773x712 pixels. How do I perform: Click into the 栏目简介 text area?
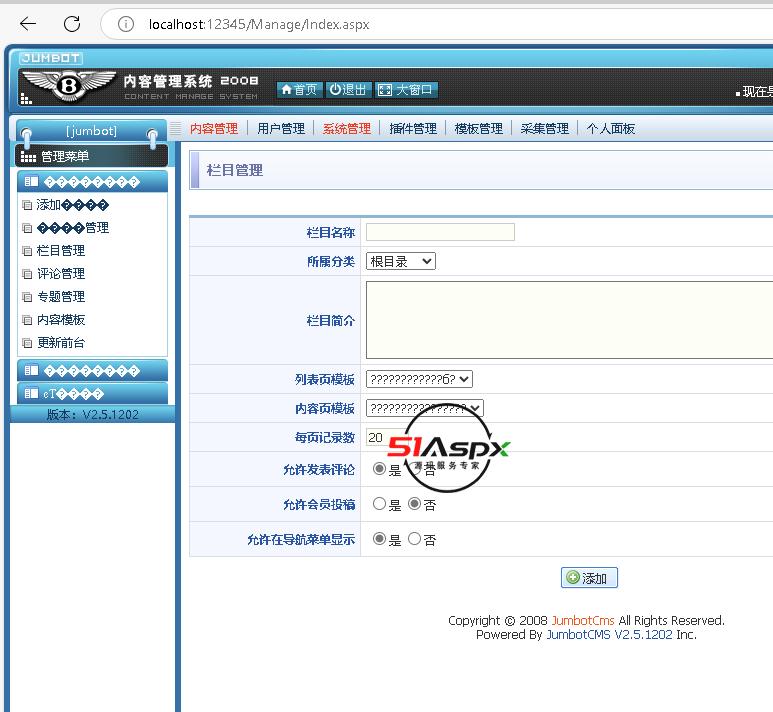[569, 320]
